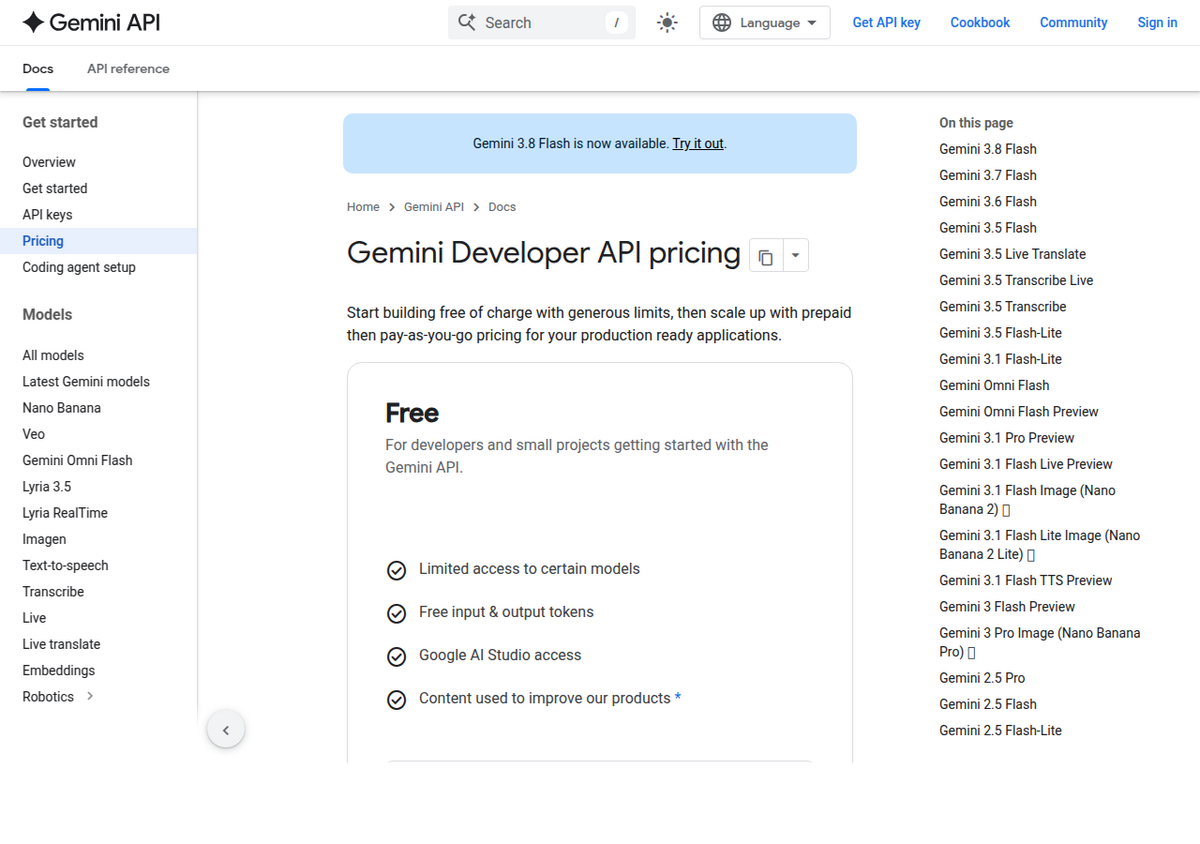This screenshot has height=844, width=1200.
Task: Open Imagen in the sidebar
Action: 44,539
